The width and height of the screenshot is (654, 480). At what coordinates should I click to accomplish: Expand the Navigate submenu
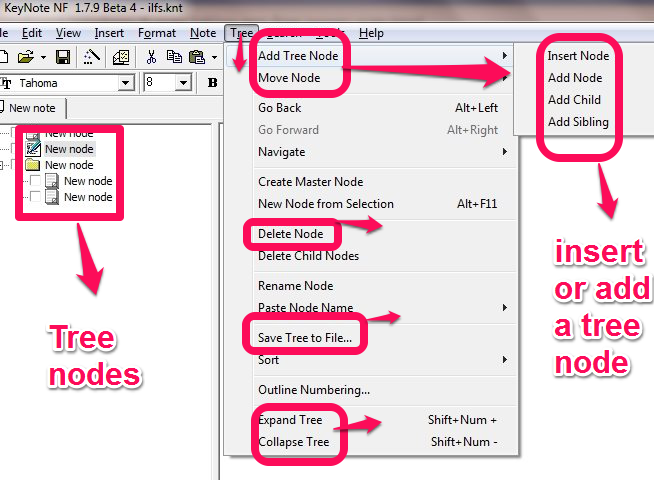point(371,152)
